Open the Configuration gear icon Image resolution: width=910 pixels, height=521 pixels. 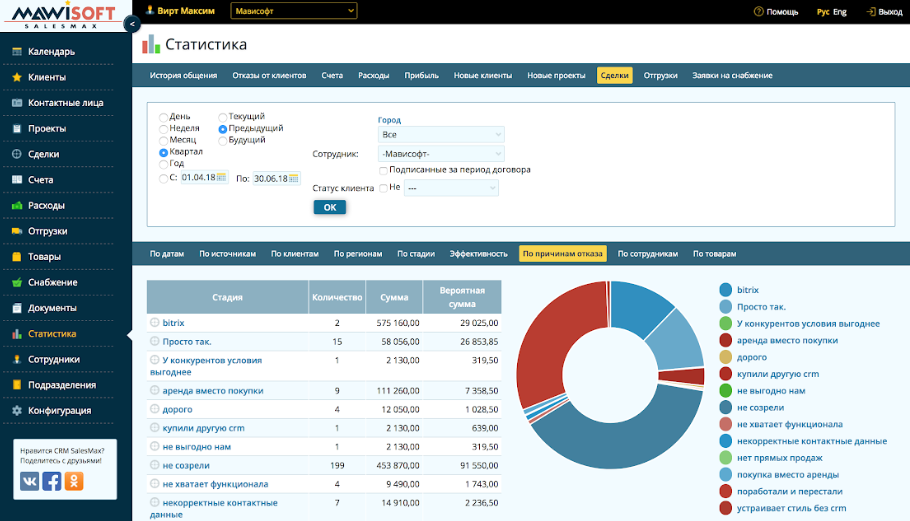click(x=17, y=410)
